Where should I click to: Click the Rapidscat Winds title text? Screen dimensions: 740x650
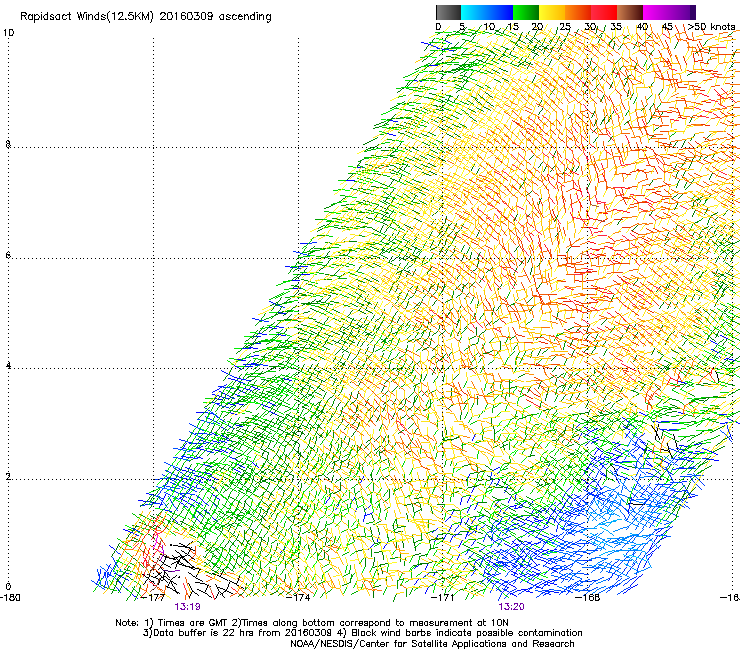[146, 17]
